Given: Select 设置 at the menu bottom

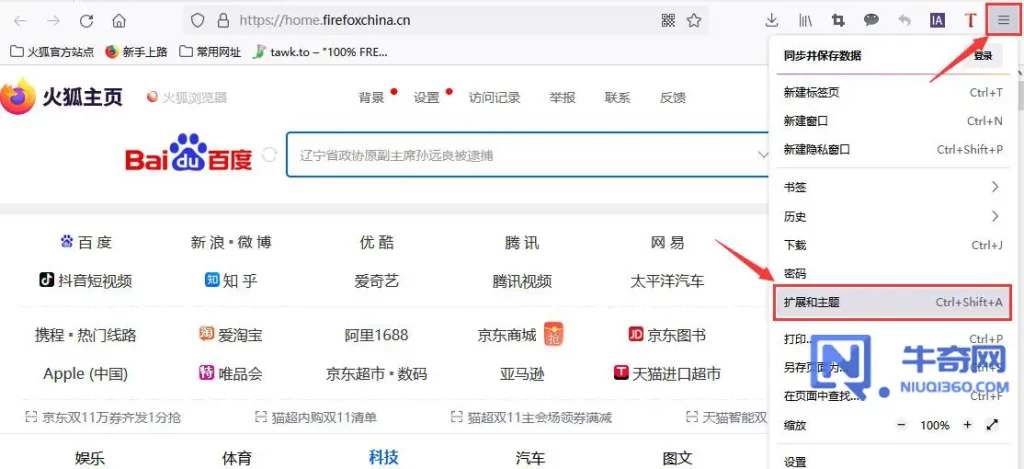Looking at the screenshot, I should pyautogui.click(x=893, y=461).
